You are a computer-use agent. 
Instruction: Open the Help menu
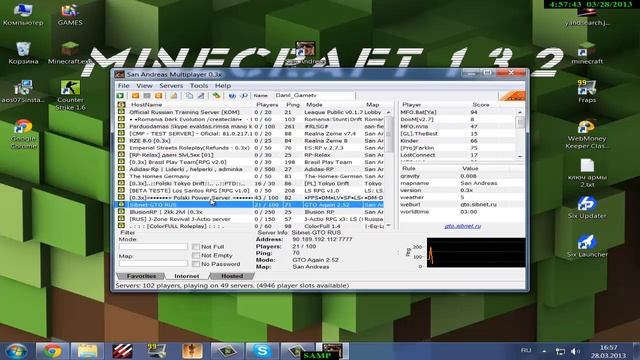223,86
